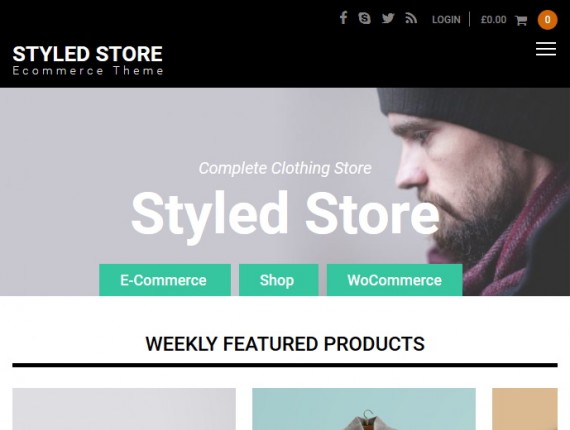
Task: Click the STYLED STORE site title
Action: click(x=88, y=54)
